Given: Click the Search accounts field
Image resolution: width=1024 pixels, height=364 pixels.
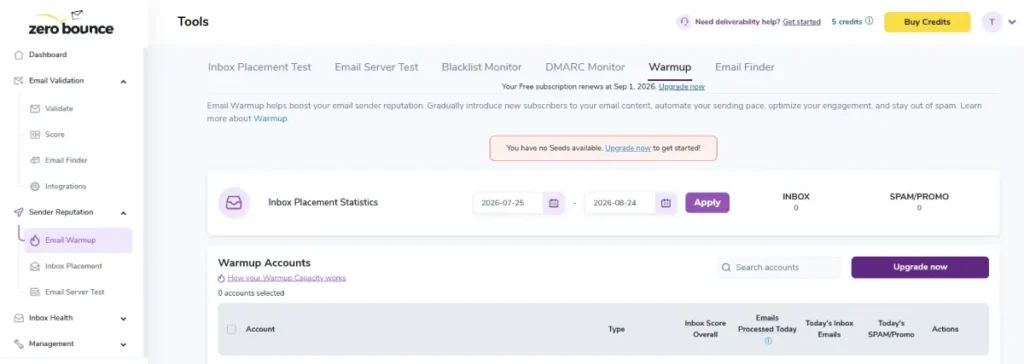Looking at the screenshot, I should pos(779,267).
